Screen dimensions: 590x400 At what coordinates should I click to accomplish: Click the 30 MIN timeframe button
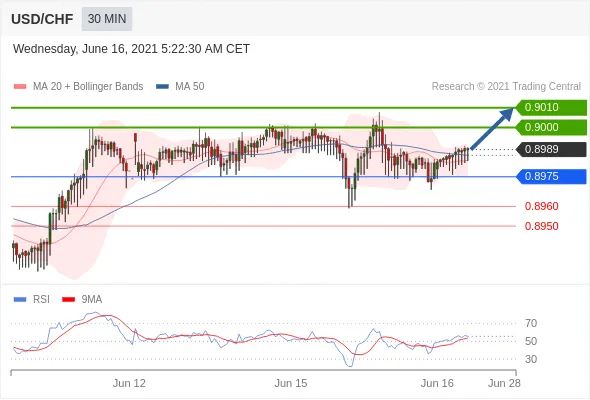(107, 18)
